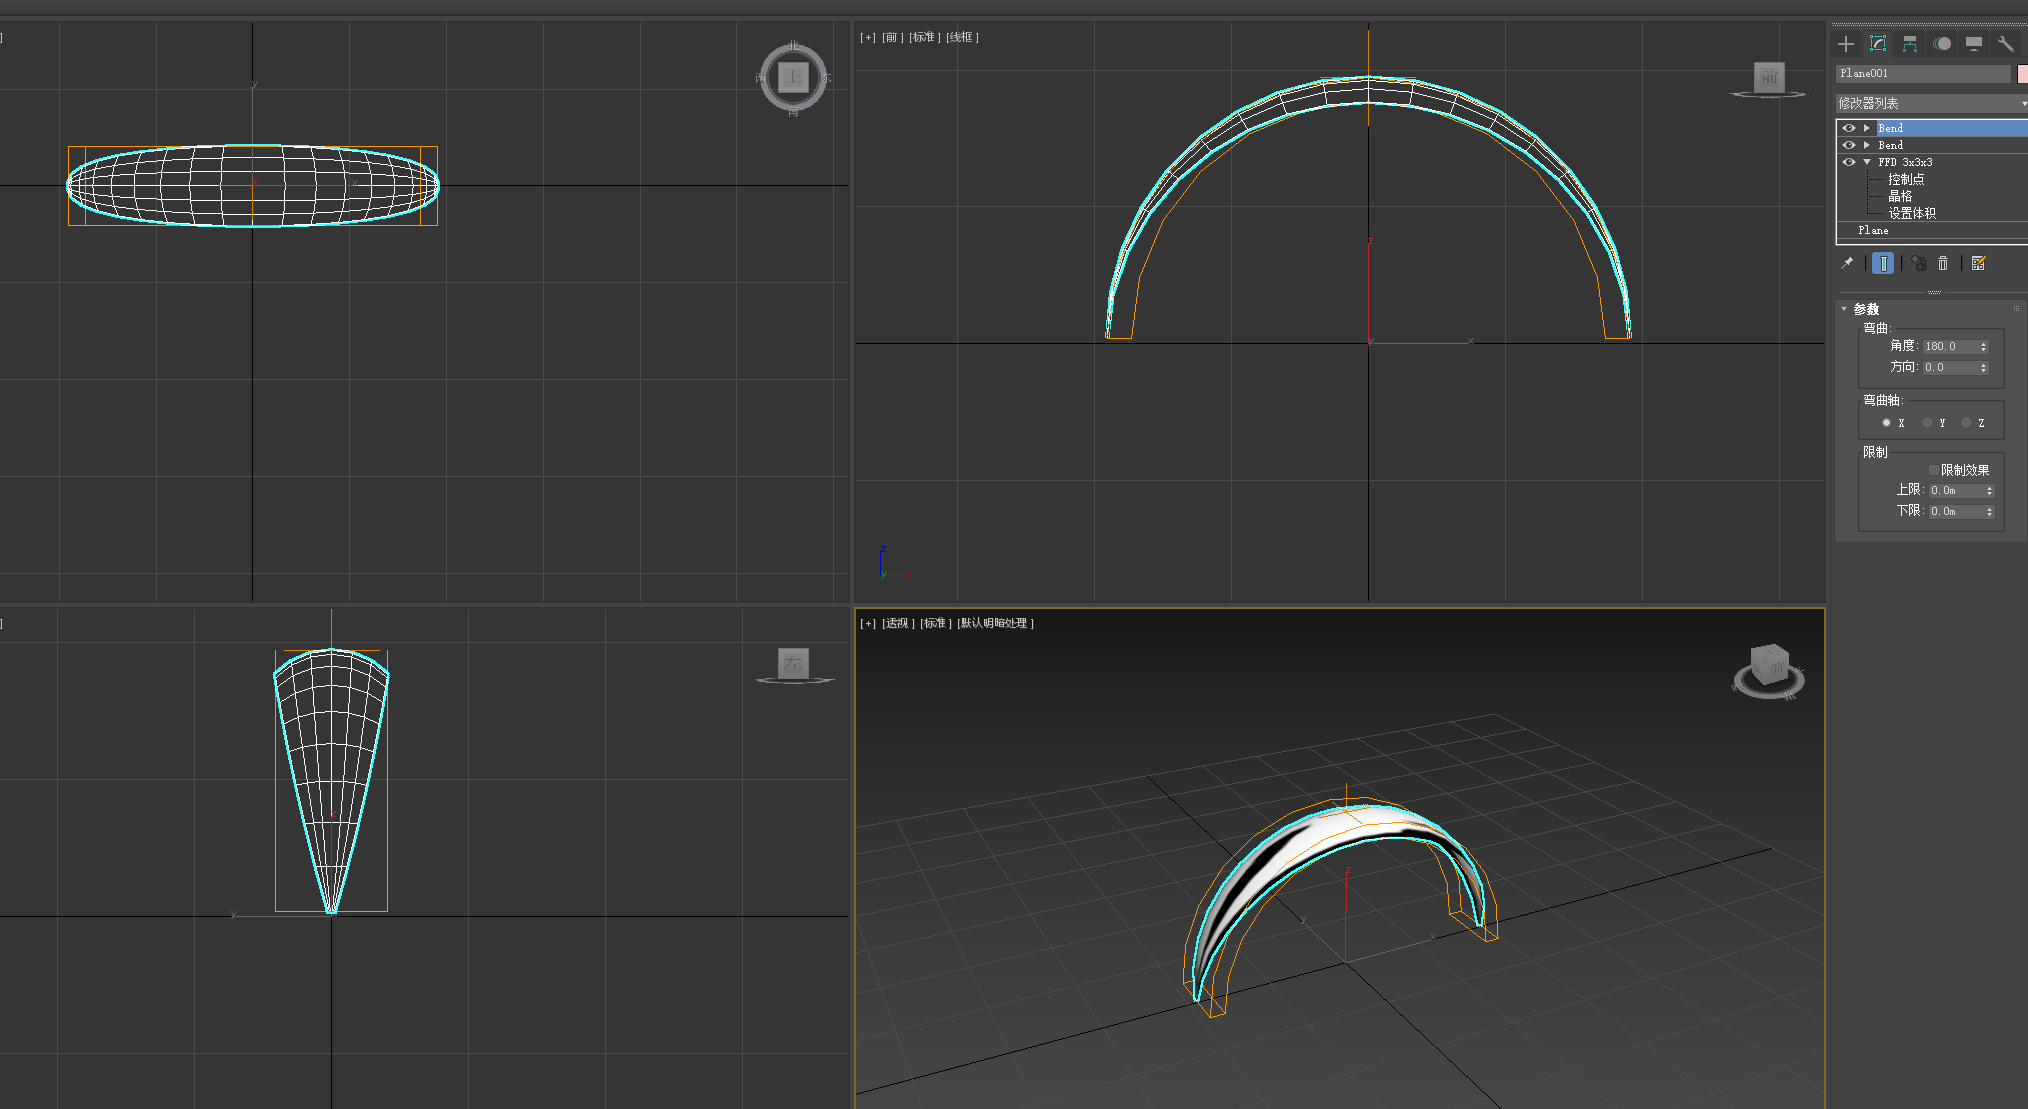
Task: Open Front viewport [+] general menu
Action: pyautogui.click(x=868, y=37)
